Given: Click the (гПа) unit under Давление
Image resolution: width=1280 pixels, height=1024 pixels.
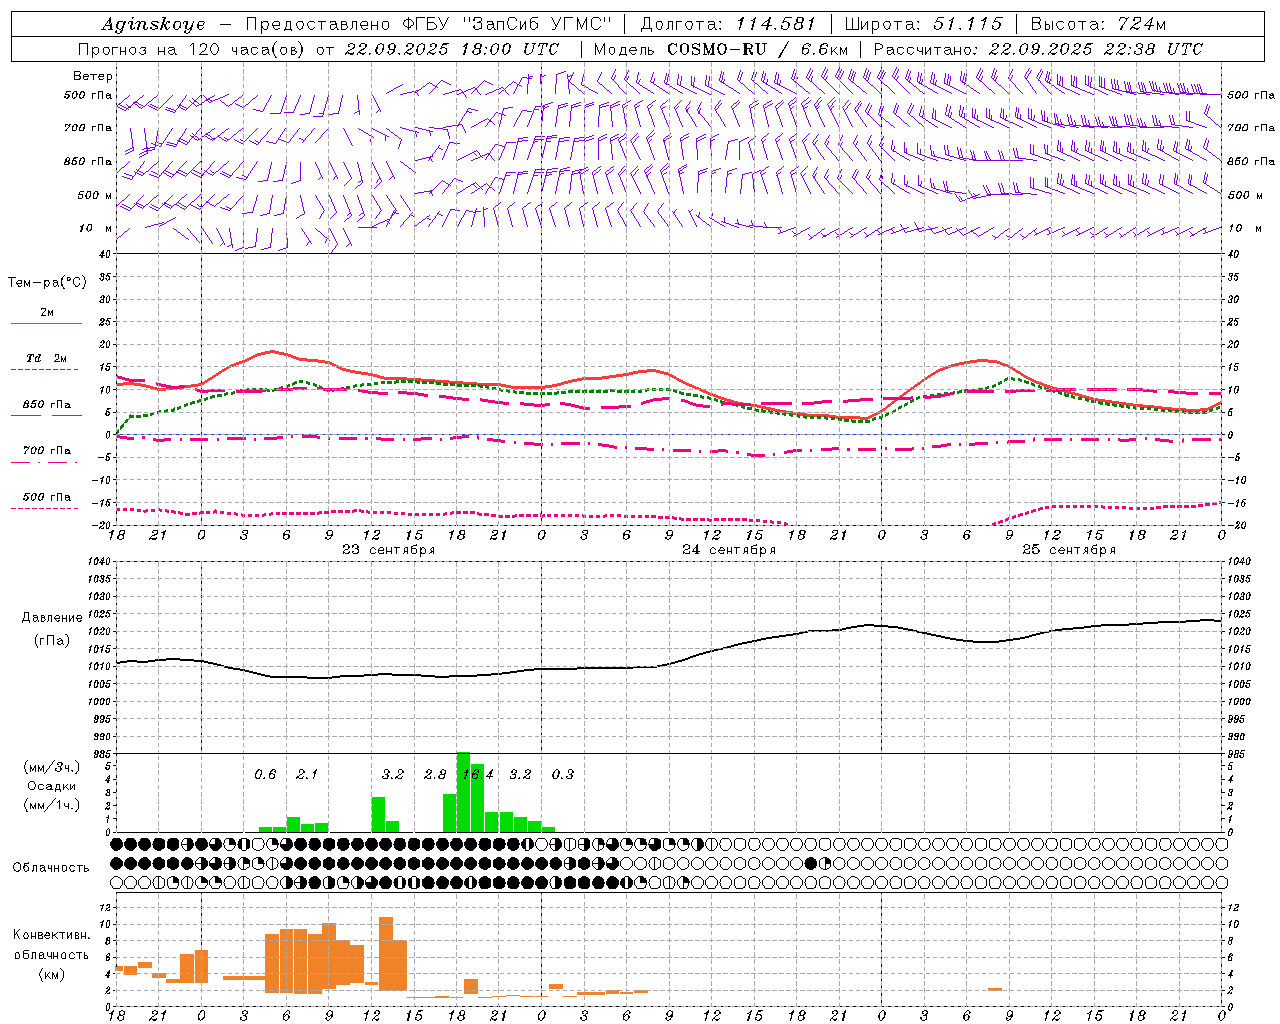Looking at the screenshot, I should pos(51,640).
